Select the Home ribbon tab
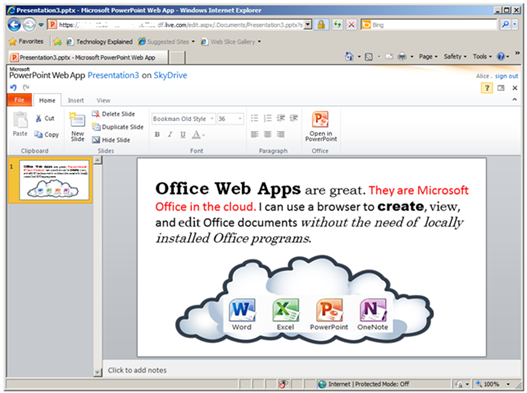 (47, 100)
